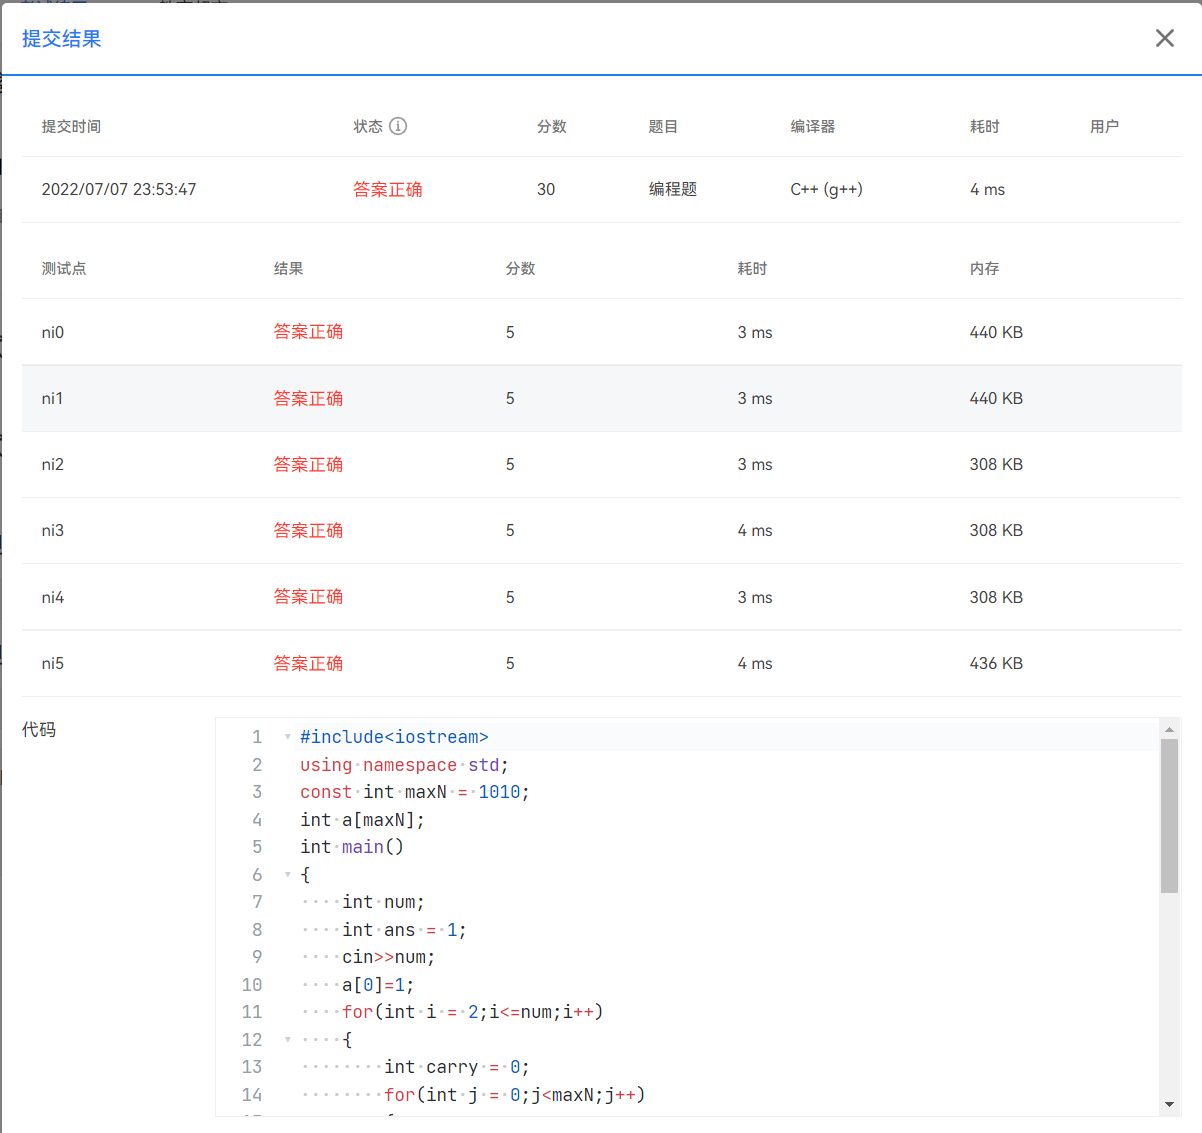
Task: Click code scrollbar up arrow
Action: click(1169, 730)
